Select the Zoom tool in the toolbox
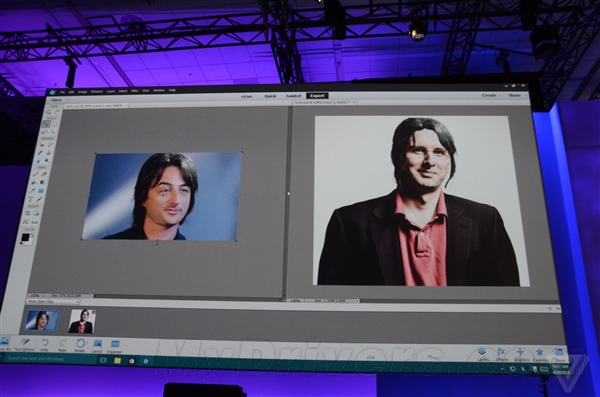The image size is (600, 397). coord(49,113)
